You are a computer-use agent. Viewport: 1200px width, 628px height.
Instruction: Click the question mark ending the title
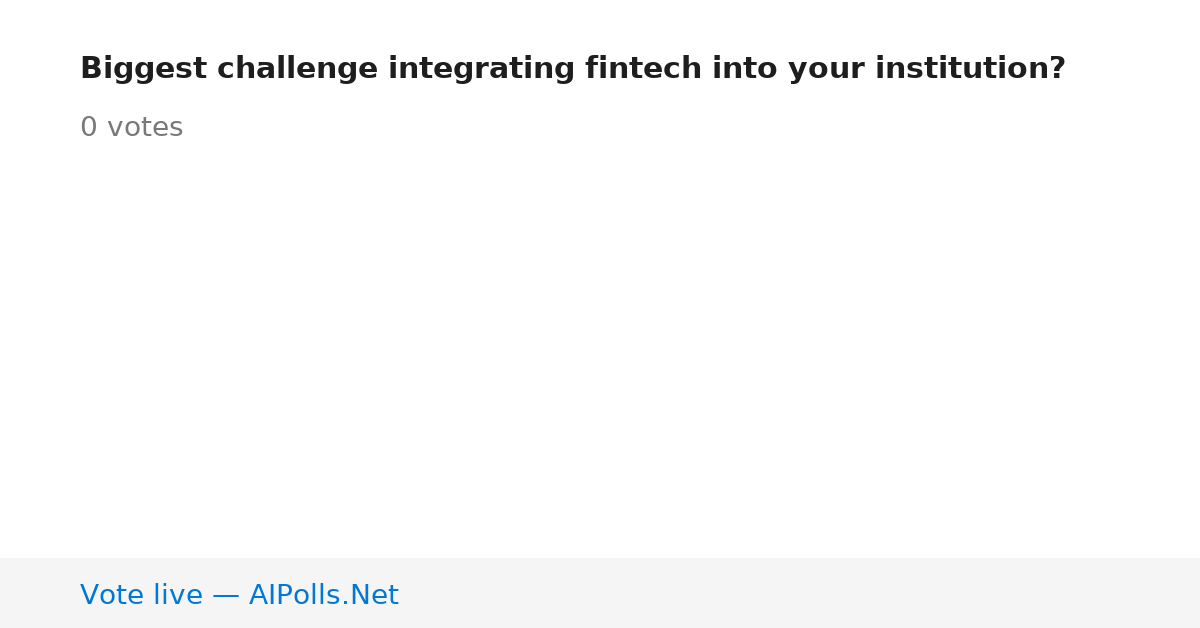point(1057,69)
